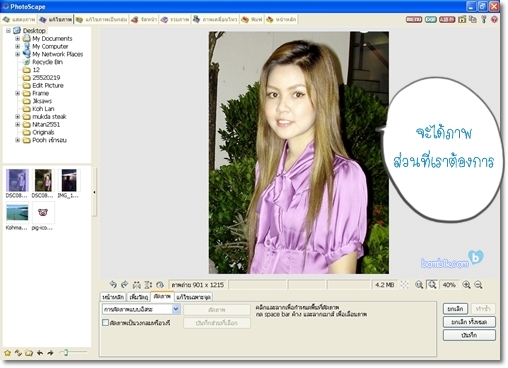Expand the My Documents node
Screen dimensions: 508x368
pyautogui.click(x=17, y=39)
